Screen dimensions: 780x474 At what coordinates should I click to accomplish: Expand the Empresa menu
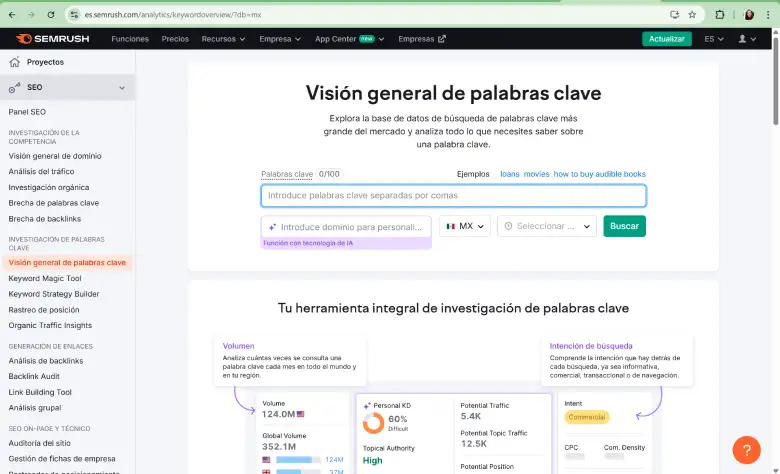click(280, 39)
